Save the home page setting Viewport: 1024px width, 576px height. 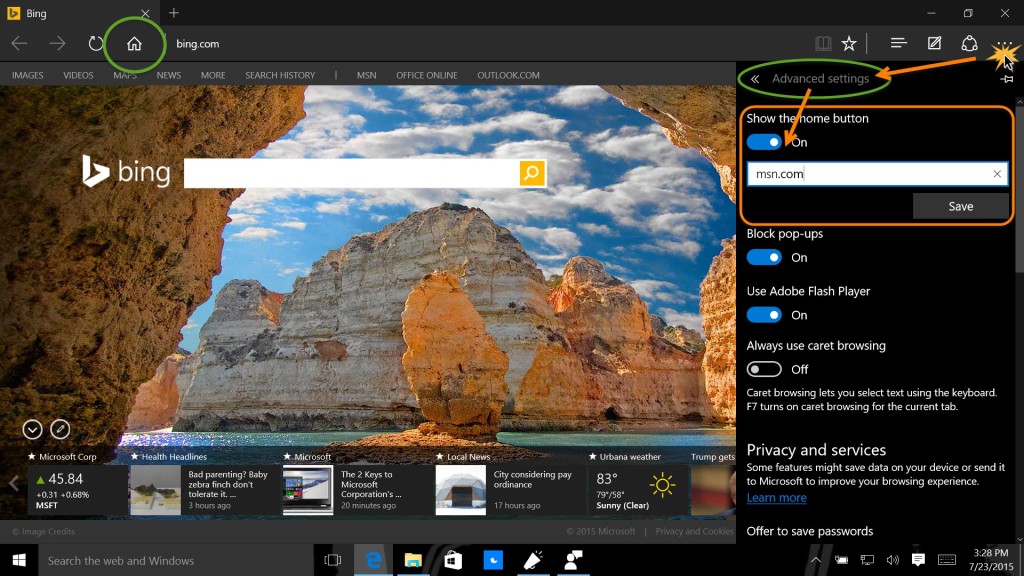(960, 206)
